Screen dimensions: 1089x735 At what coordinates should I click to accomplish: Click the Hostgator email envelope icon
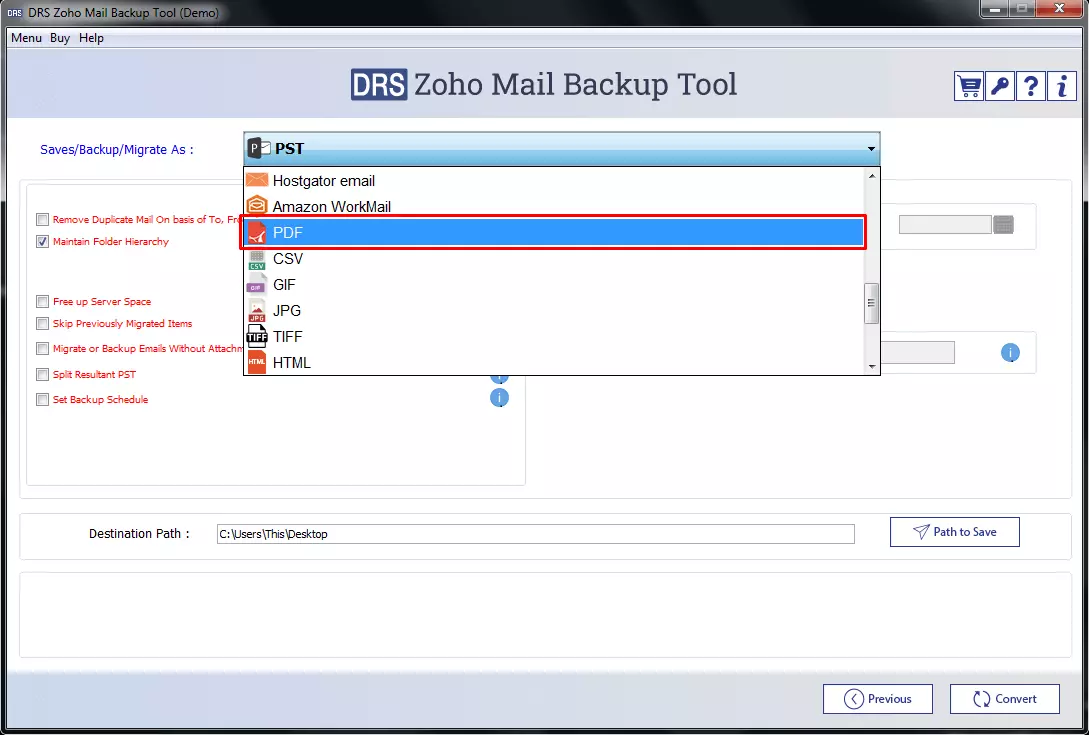257,180
